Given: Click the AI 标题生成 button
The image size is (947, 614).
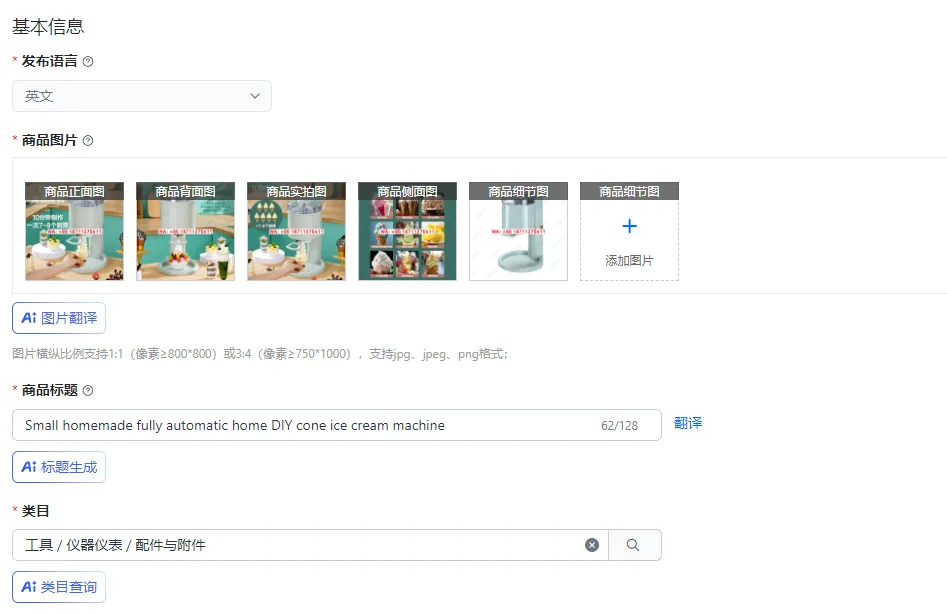Looking at the screenshot, I should pos(59,467).
